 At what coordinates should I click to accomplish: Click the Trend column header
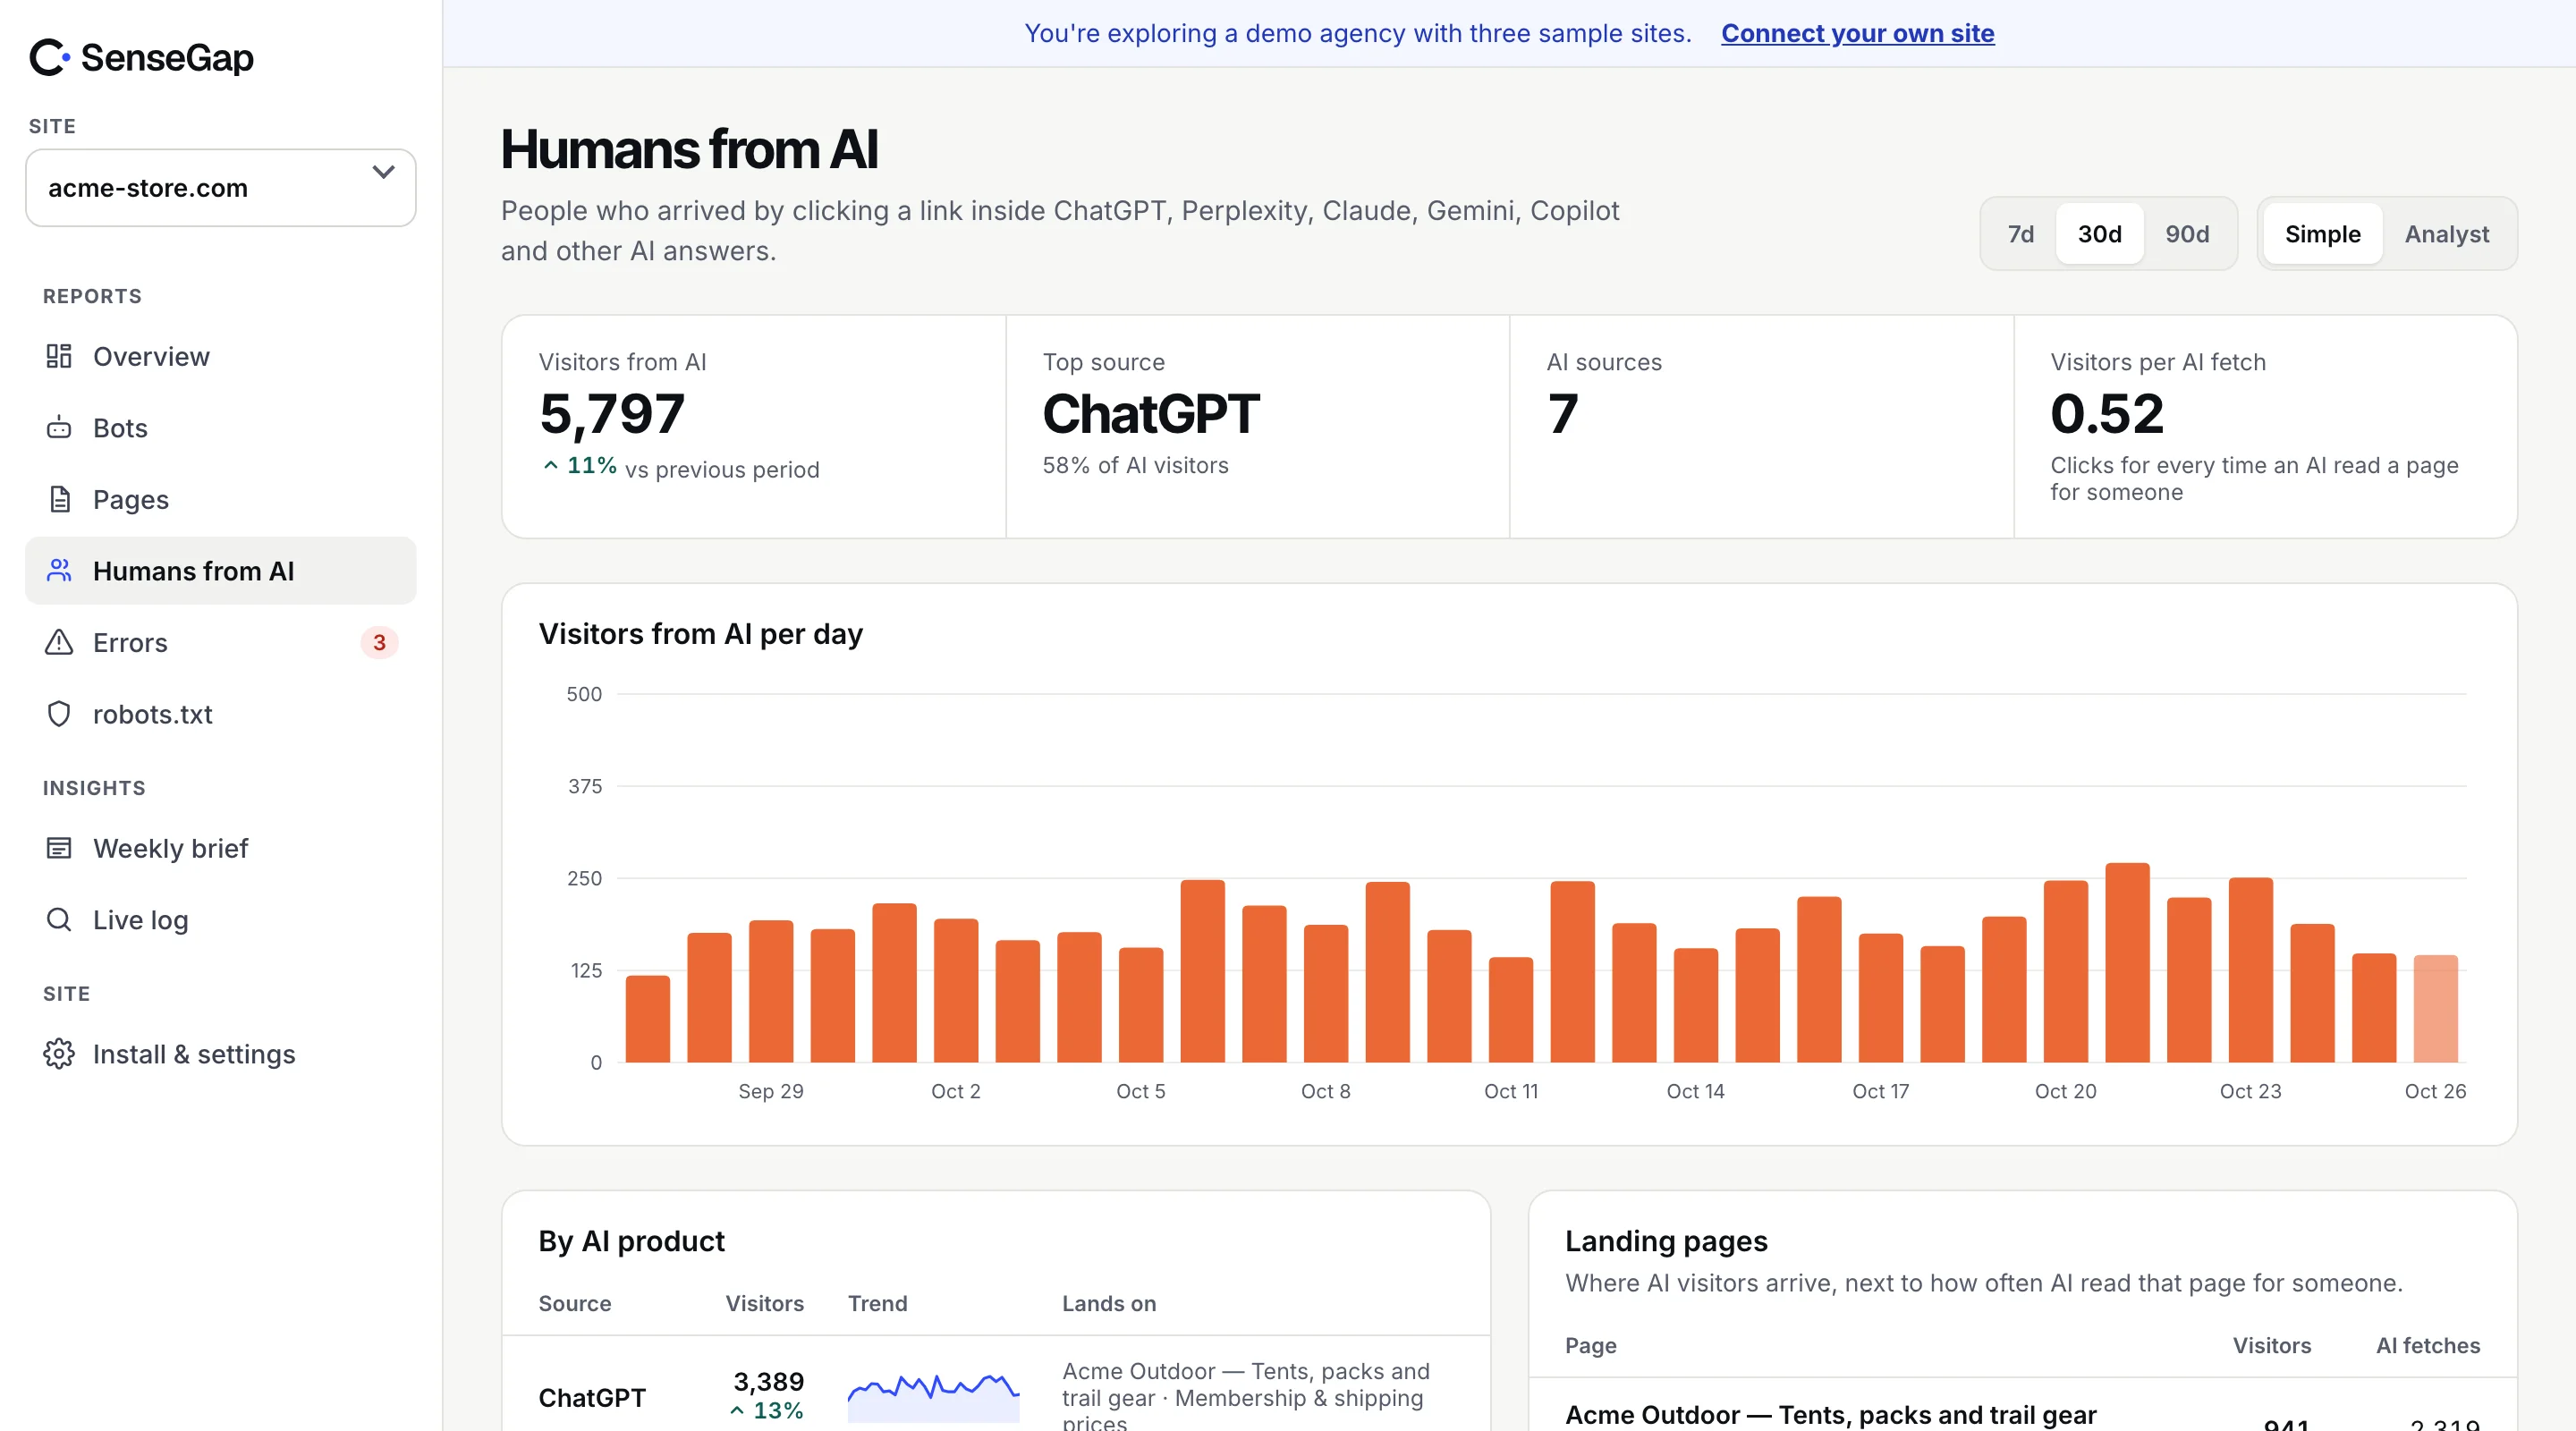coord(877,1303)
